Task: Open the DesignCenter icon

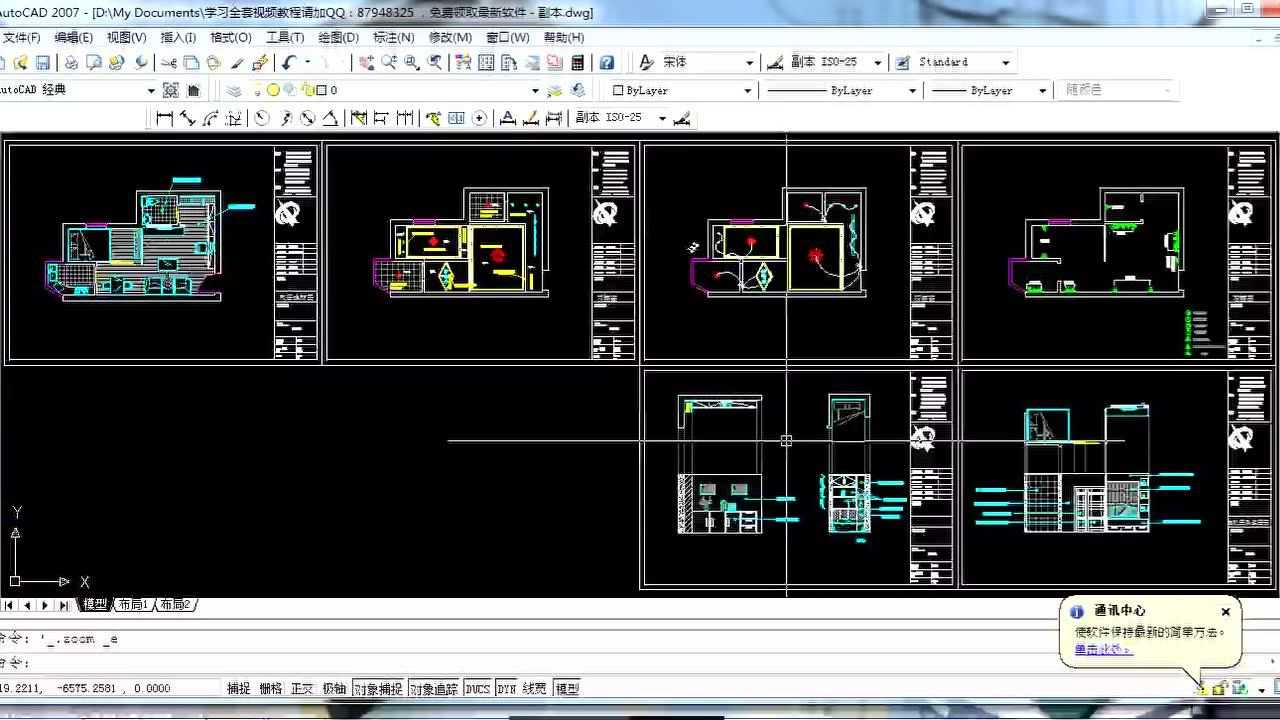Action: tap(486, 62)
